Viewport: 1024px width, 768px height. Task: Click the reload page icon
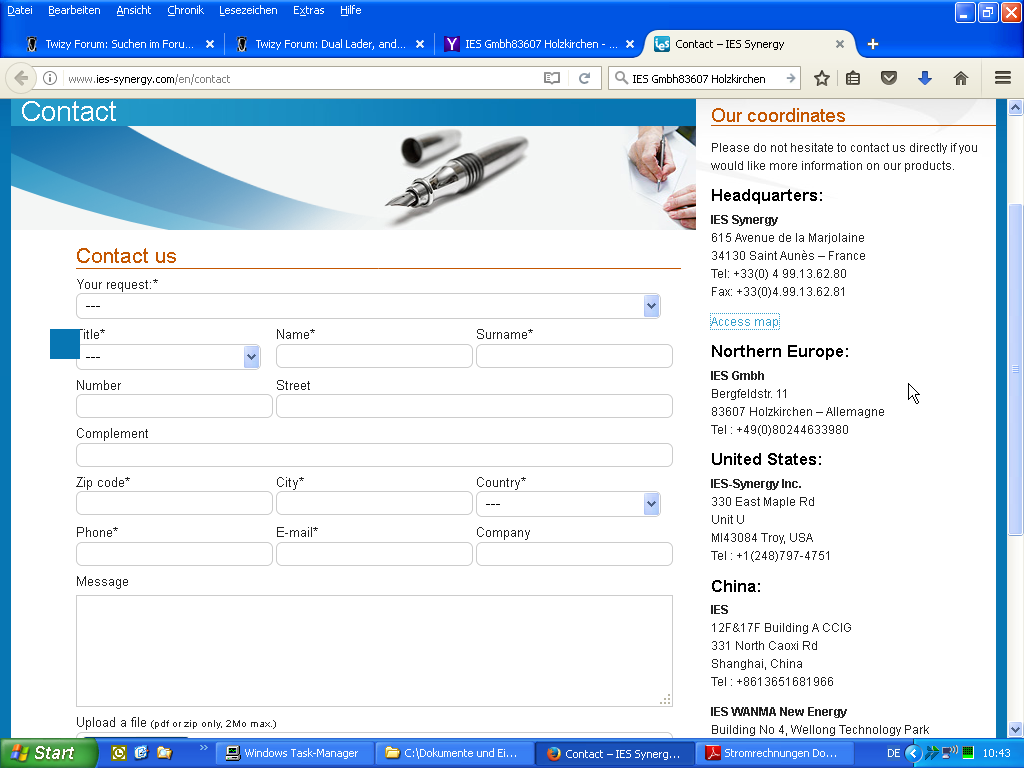[x=585, y=78]
